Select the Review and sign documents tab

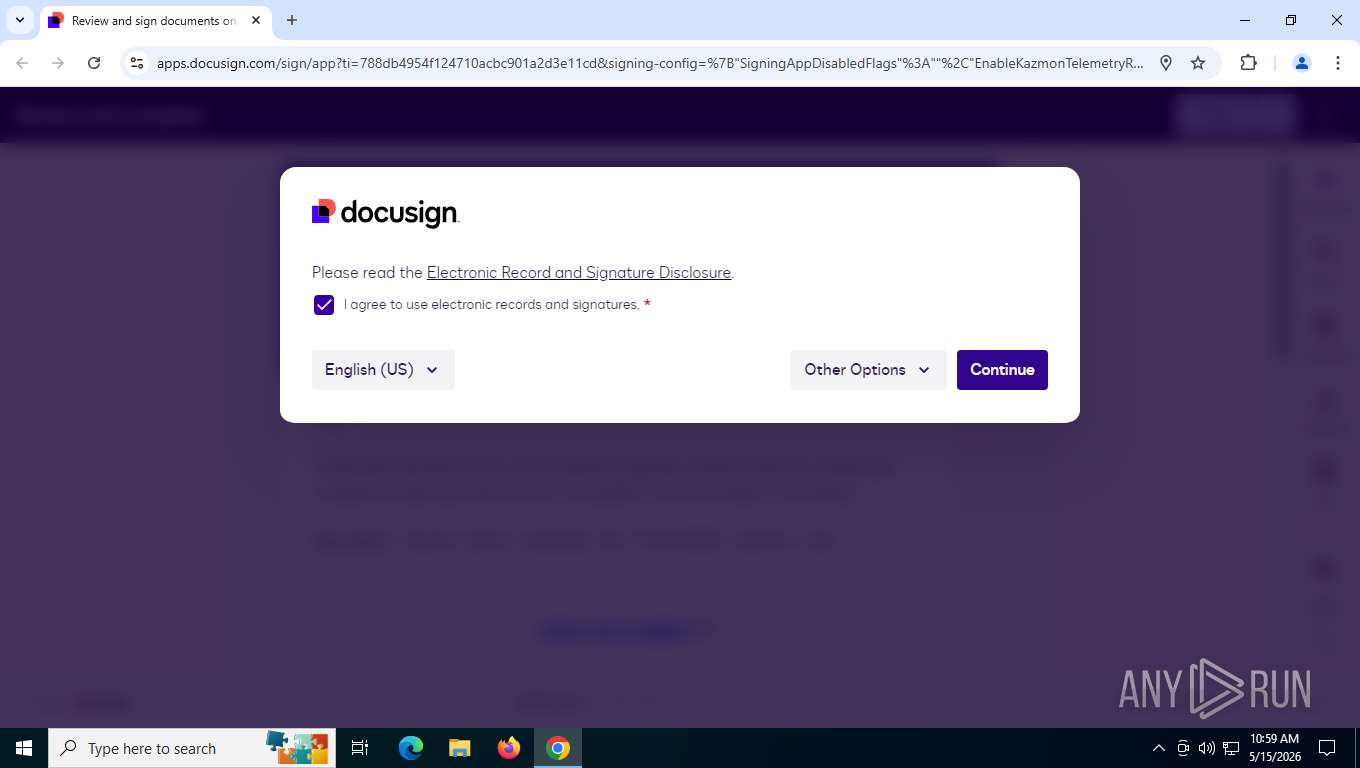click(155, 20)
